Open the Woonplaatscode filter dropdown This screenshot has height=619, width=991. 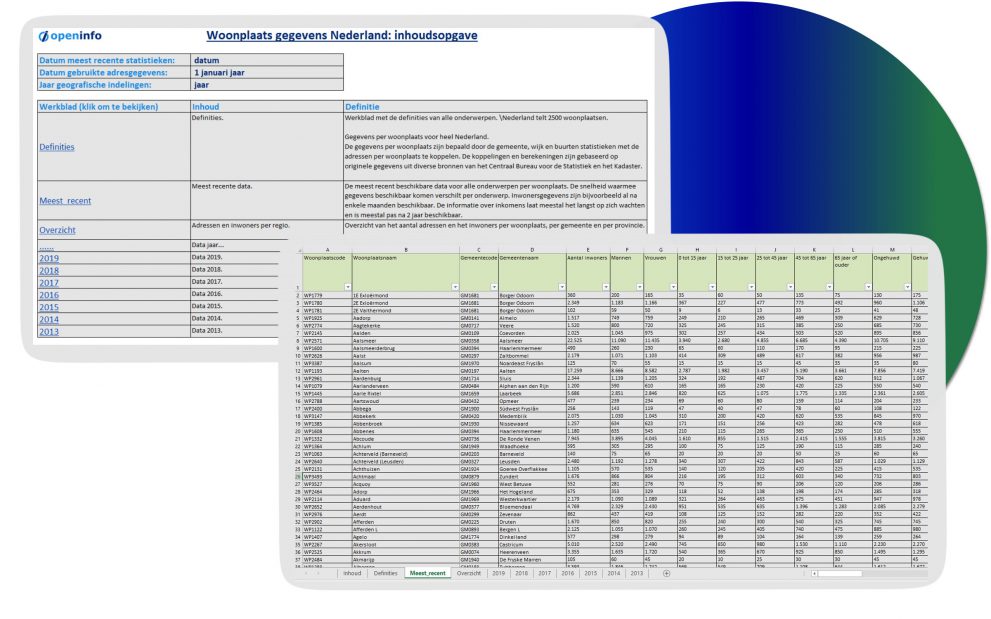348,287
